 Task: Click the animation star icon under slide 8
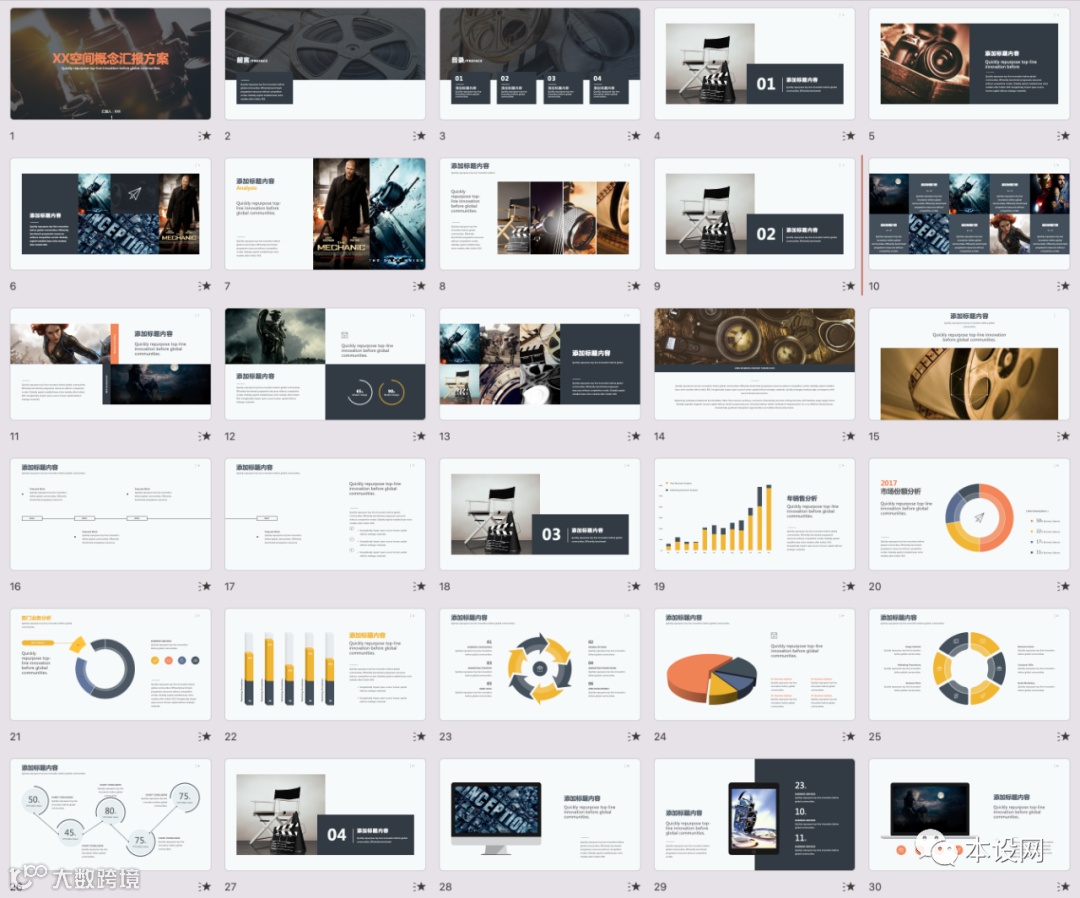pyautogui.click(x=634, y=286)
